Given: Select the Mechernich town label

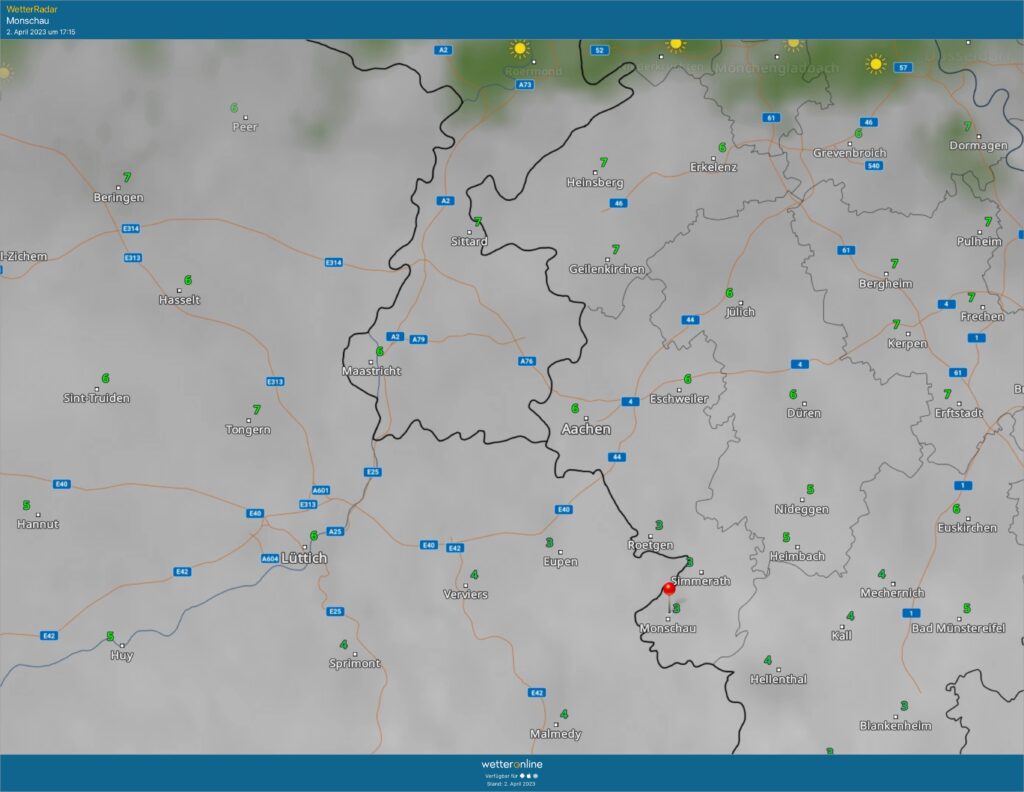Looking at the screenshot, I should tap(893, 593).
